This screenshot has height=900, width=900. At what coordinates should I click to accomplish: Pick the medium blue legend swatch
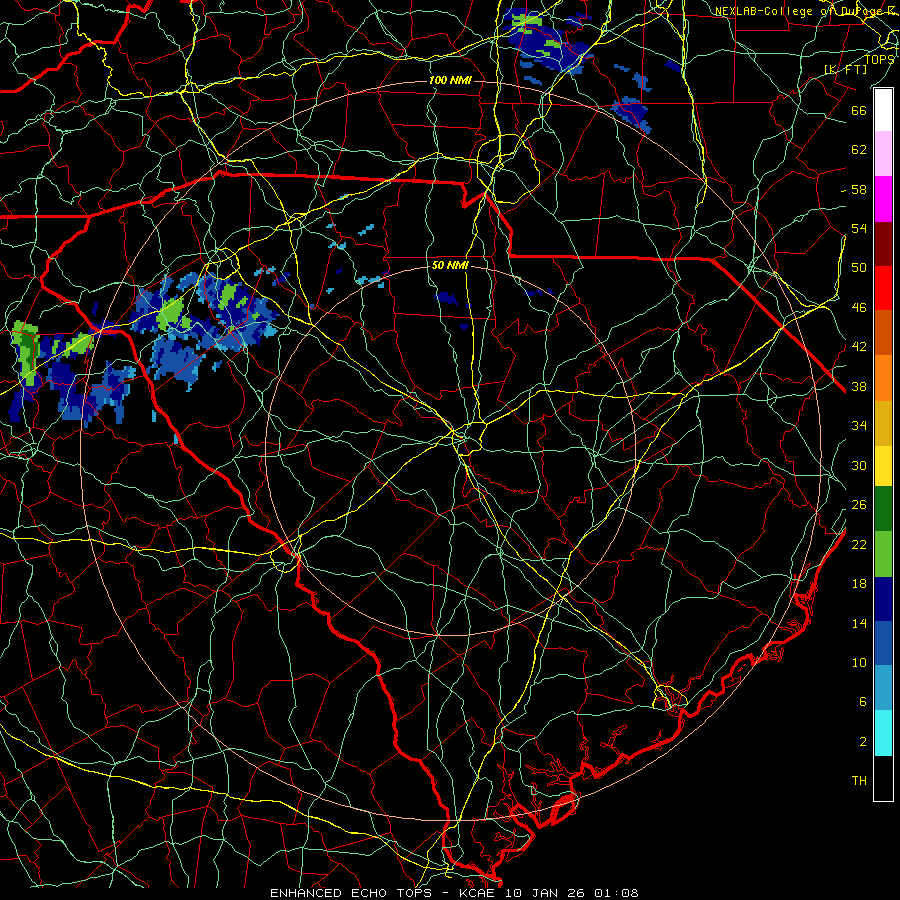click(883, 643)
